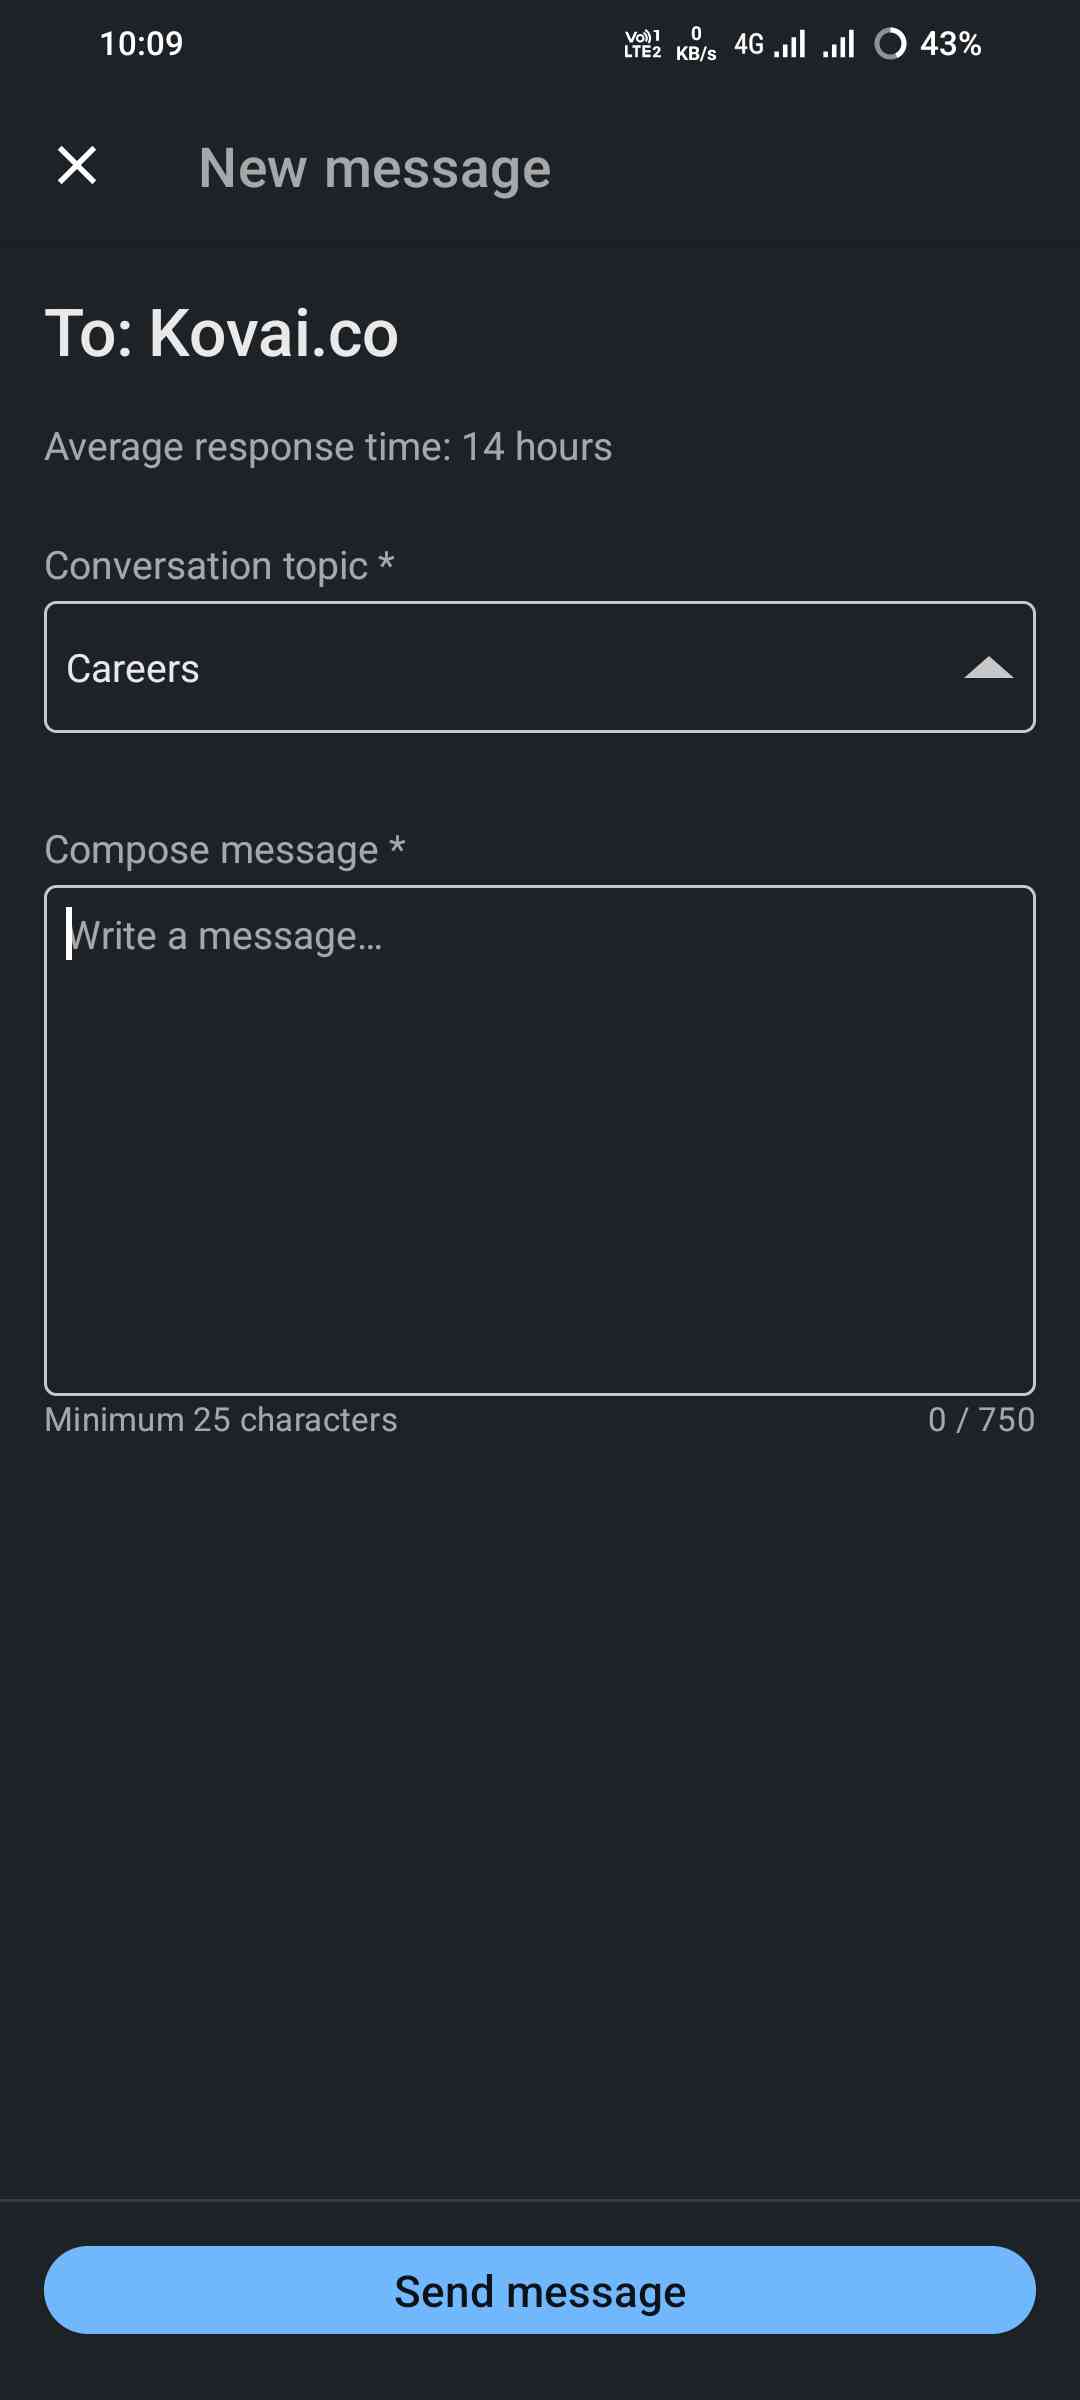Image resolution: width=1080 pixels, height=2400 pixels.
Task: Tap the Minimum 25 characters hint
Action: point(221,1420)
